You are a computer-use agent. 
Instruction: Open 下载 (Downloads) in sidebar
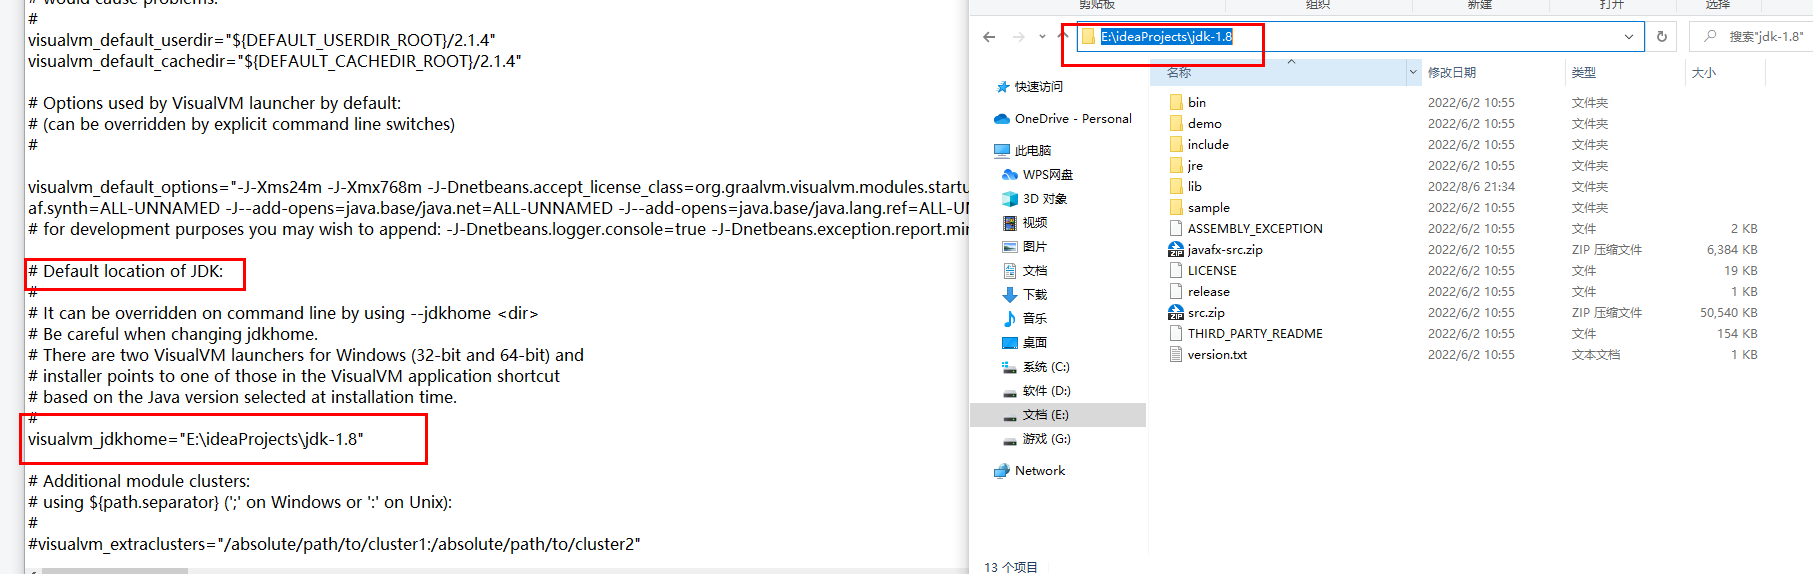[1025, 295]
